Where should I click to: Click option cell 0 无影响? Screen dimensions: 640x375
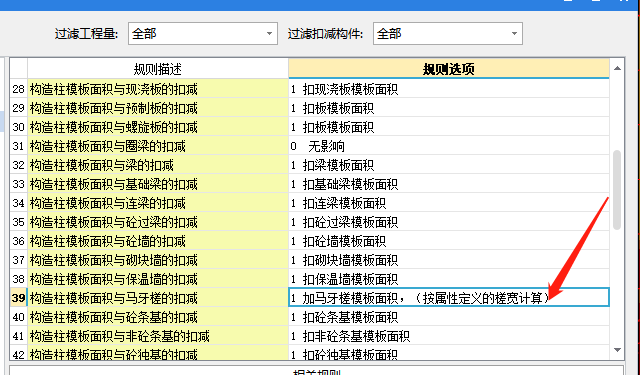(449, 146)
